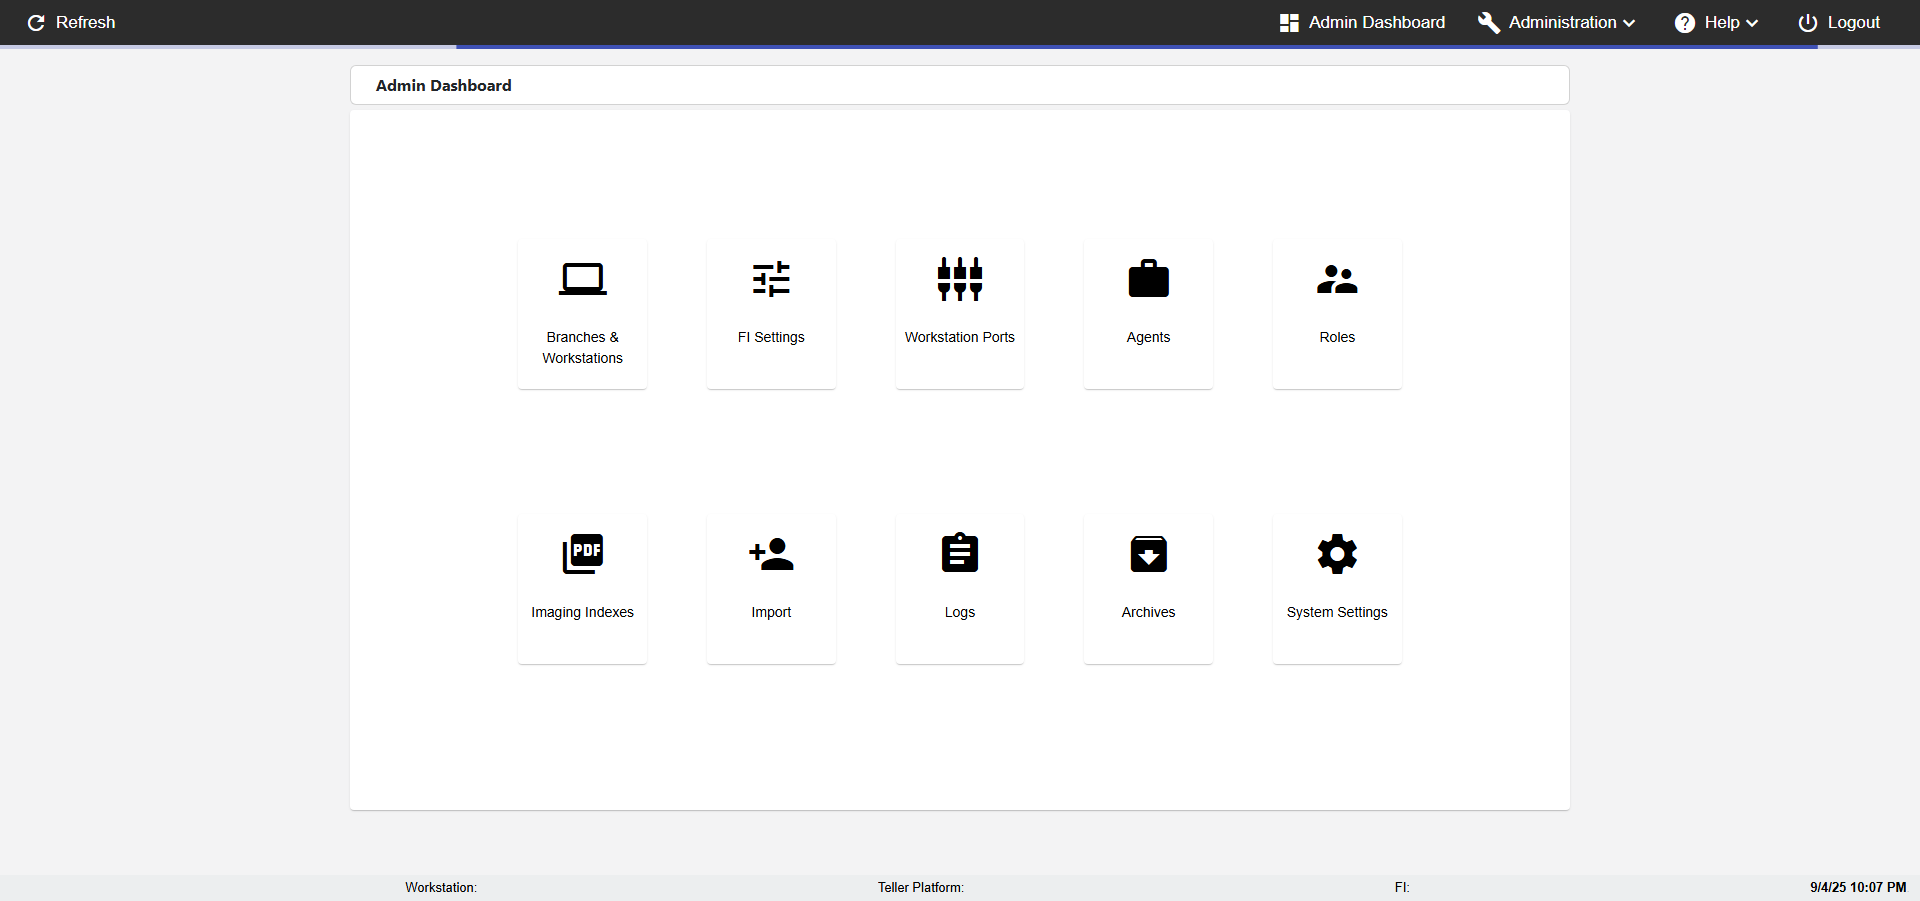Go to Admin Dashboard in top bar
1920x901 pixels.
[x=1377, y=22]
